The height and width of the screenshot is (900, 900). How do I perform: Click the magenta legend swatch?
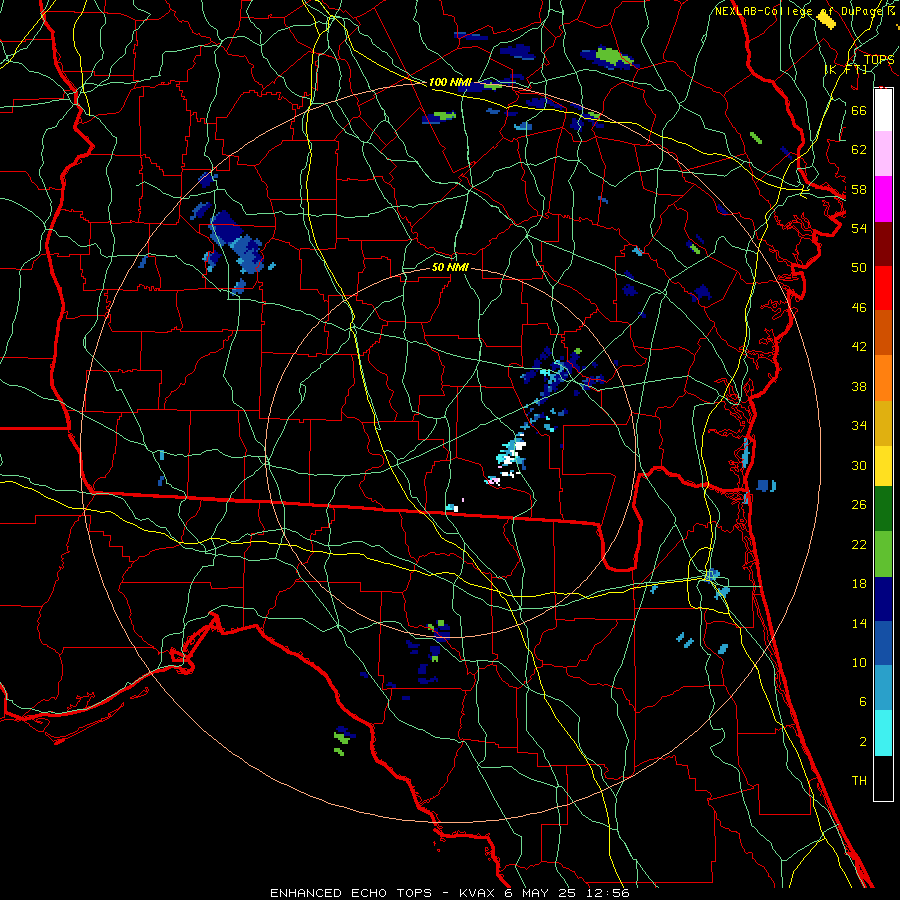[x=883, y=199]
